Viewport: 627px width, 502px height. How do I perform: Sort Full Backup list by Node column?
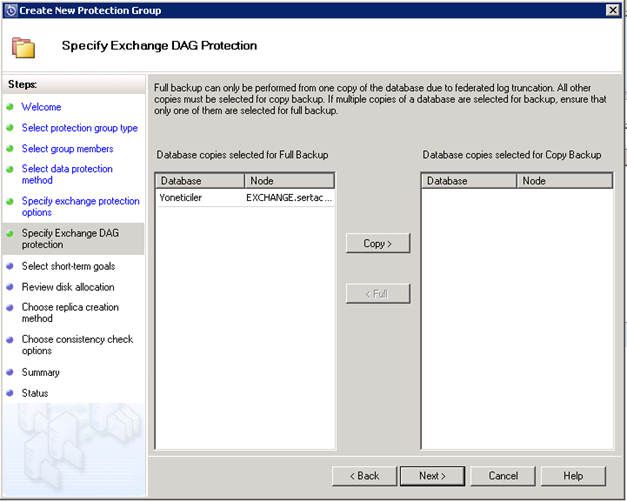(289, 181)
